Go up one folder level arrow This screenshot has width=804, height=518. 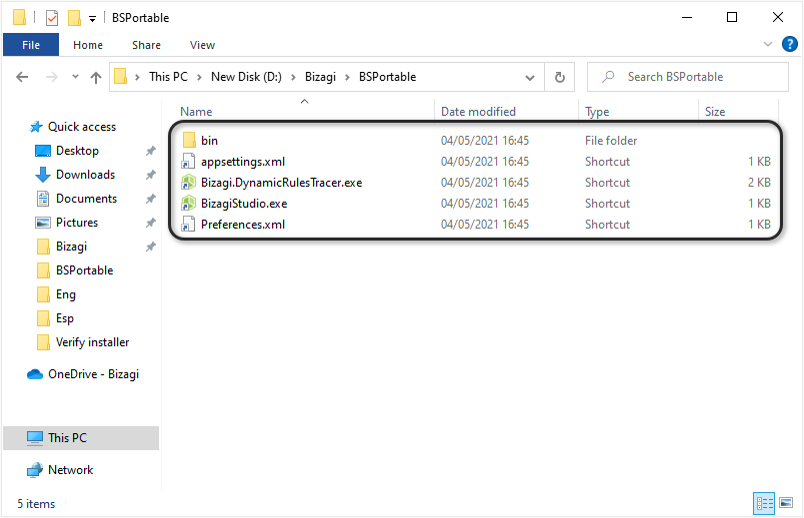(95, 77)
